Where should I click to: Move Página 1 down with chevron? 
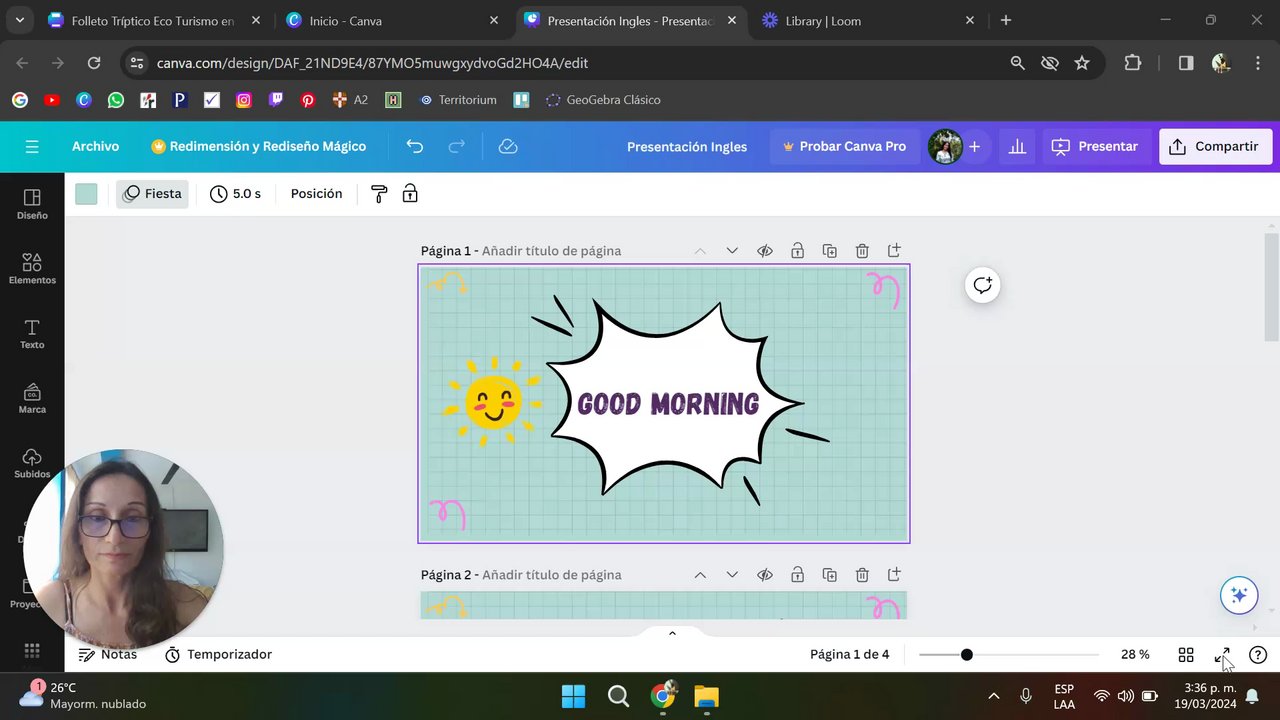732,251
